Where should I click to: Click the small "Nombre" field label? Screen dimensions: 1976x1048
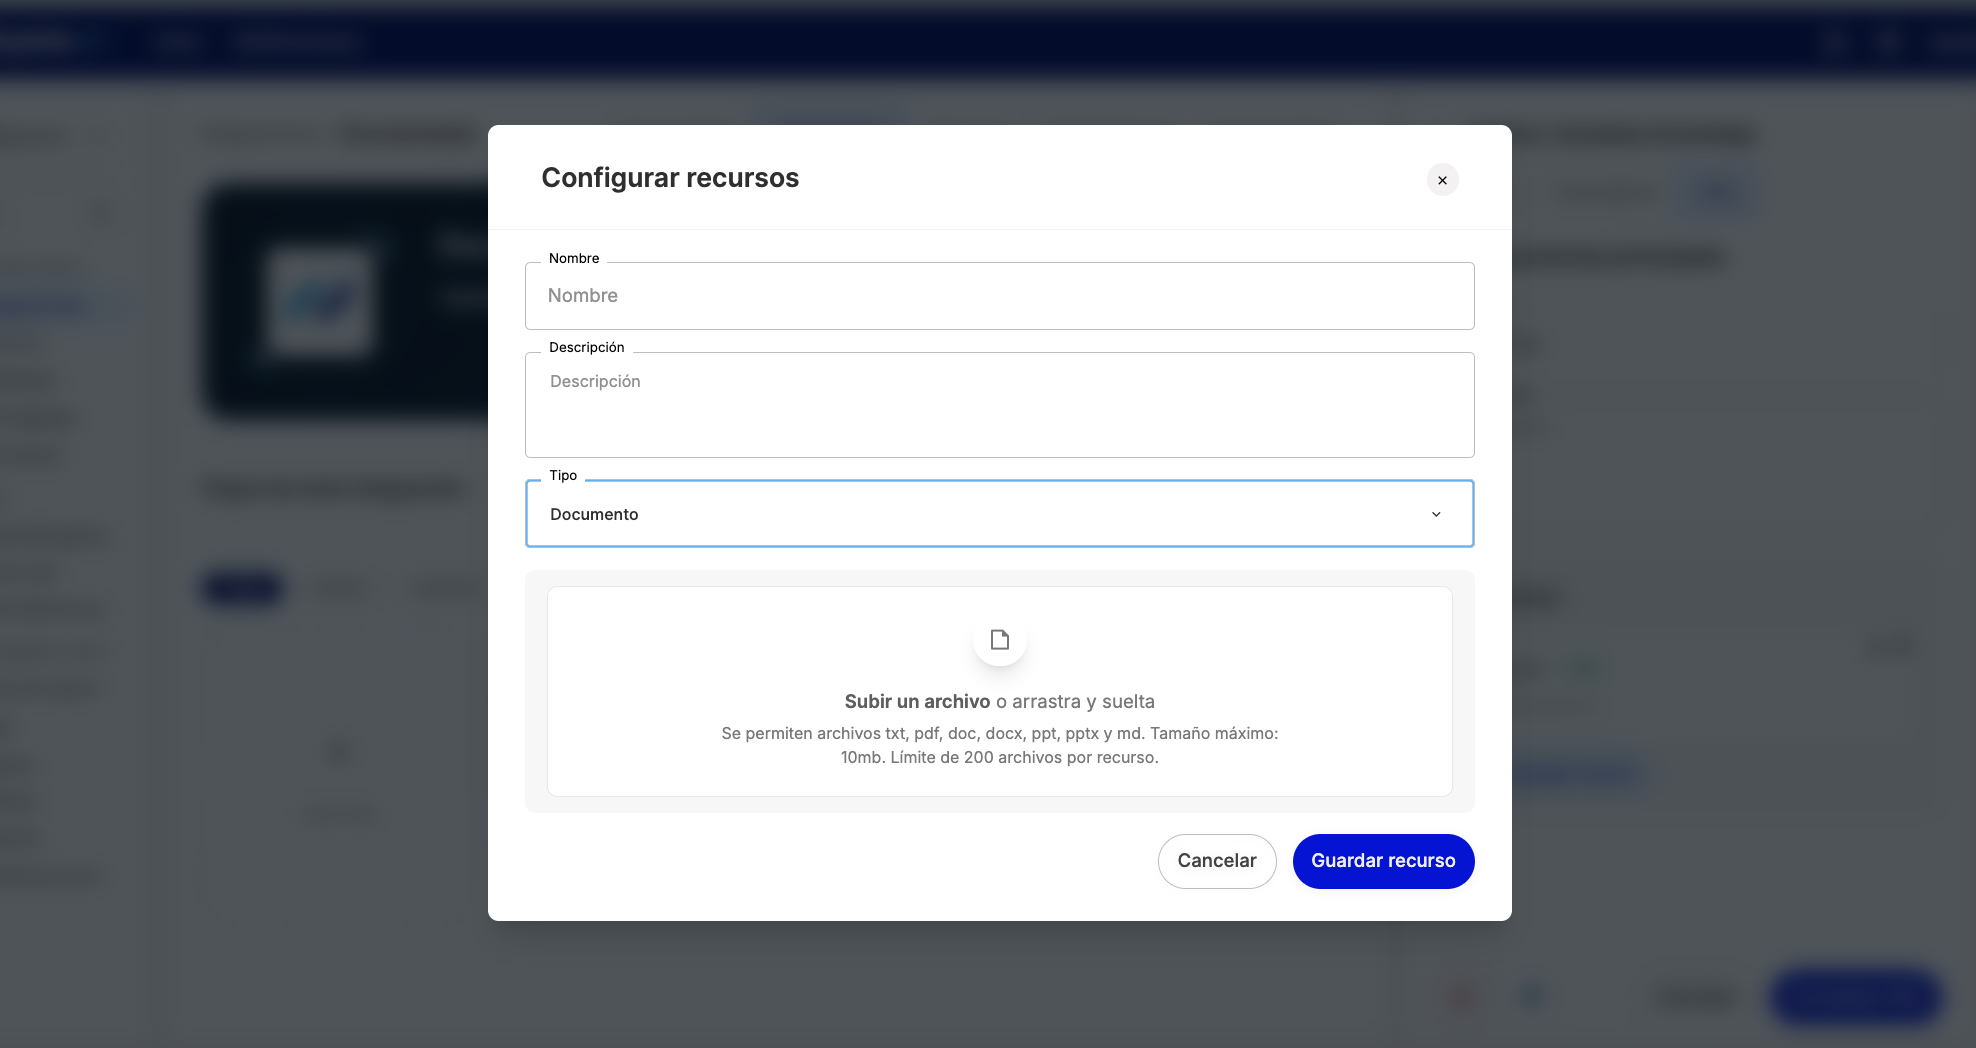(x=574, y=258)
